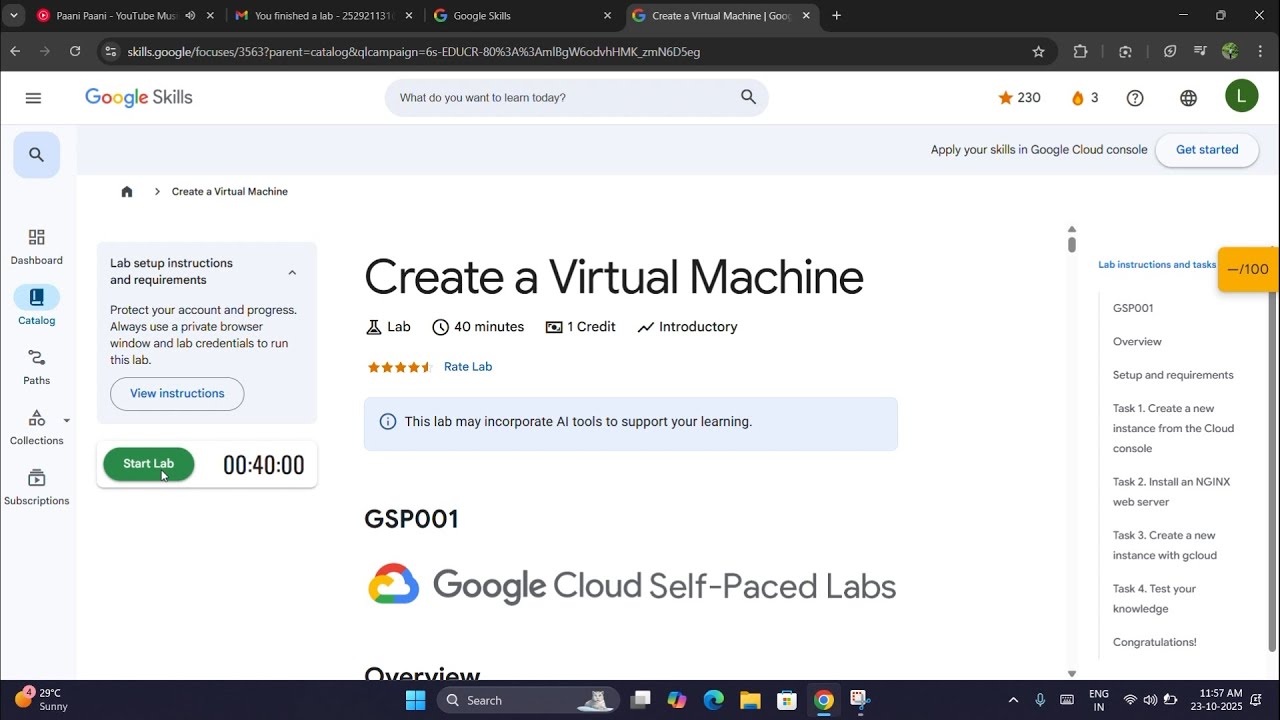The height and width of the screenshot is (720, 1280).
Task: Switch to the You finished a lab Gmail tab
Action: (x=325, y=16)
